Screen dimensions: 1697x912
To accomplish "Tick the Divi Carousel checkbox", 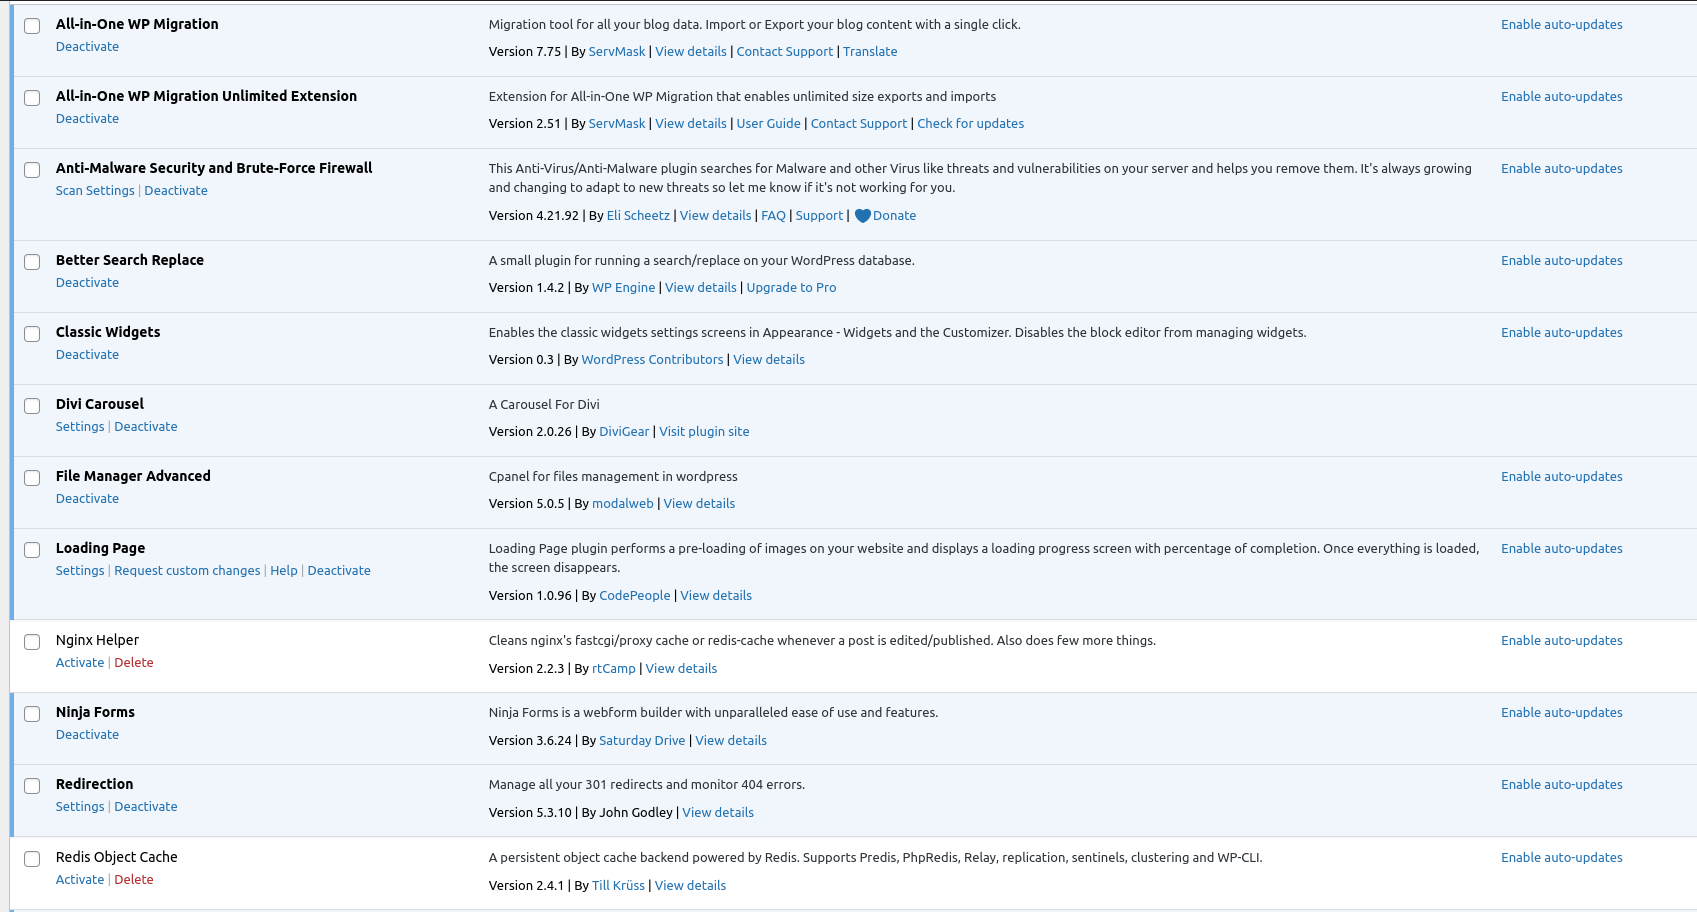I will coord(32,406).
